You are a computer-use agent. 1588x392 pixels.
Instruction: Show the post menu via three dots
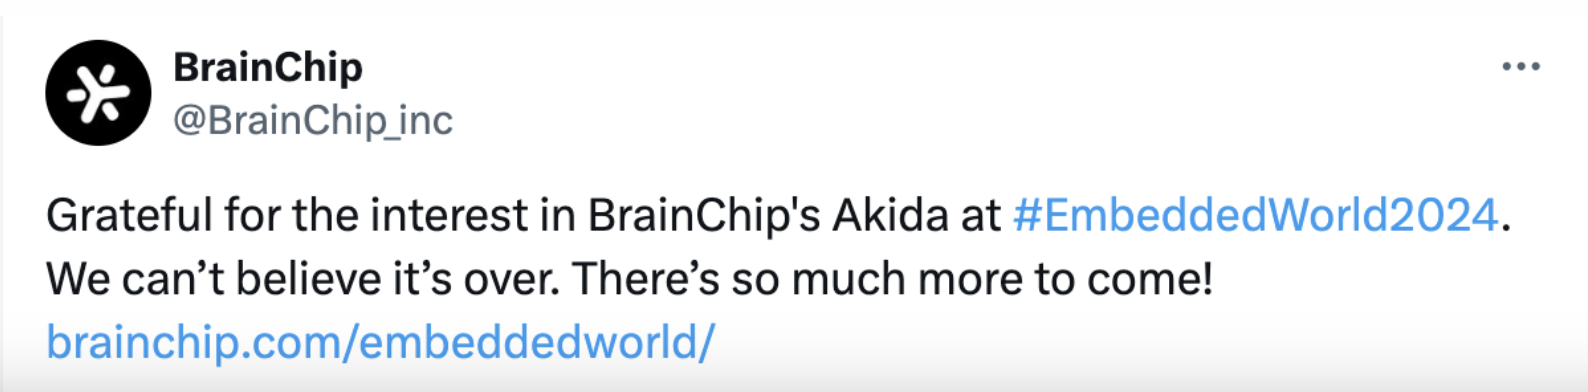pyautogui.click(x=1520, y=67)
